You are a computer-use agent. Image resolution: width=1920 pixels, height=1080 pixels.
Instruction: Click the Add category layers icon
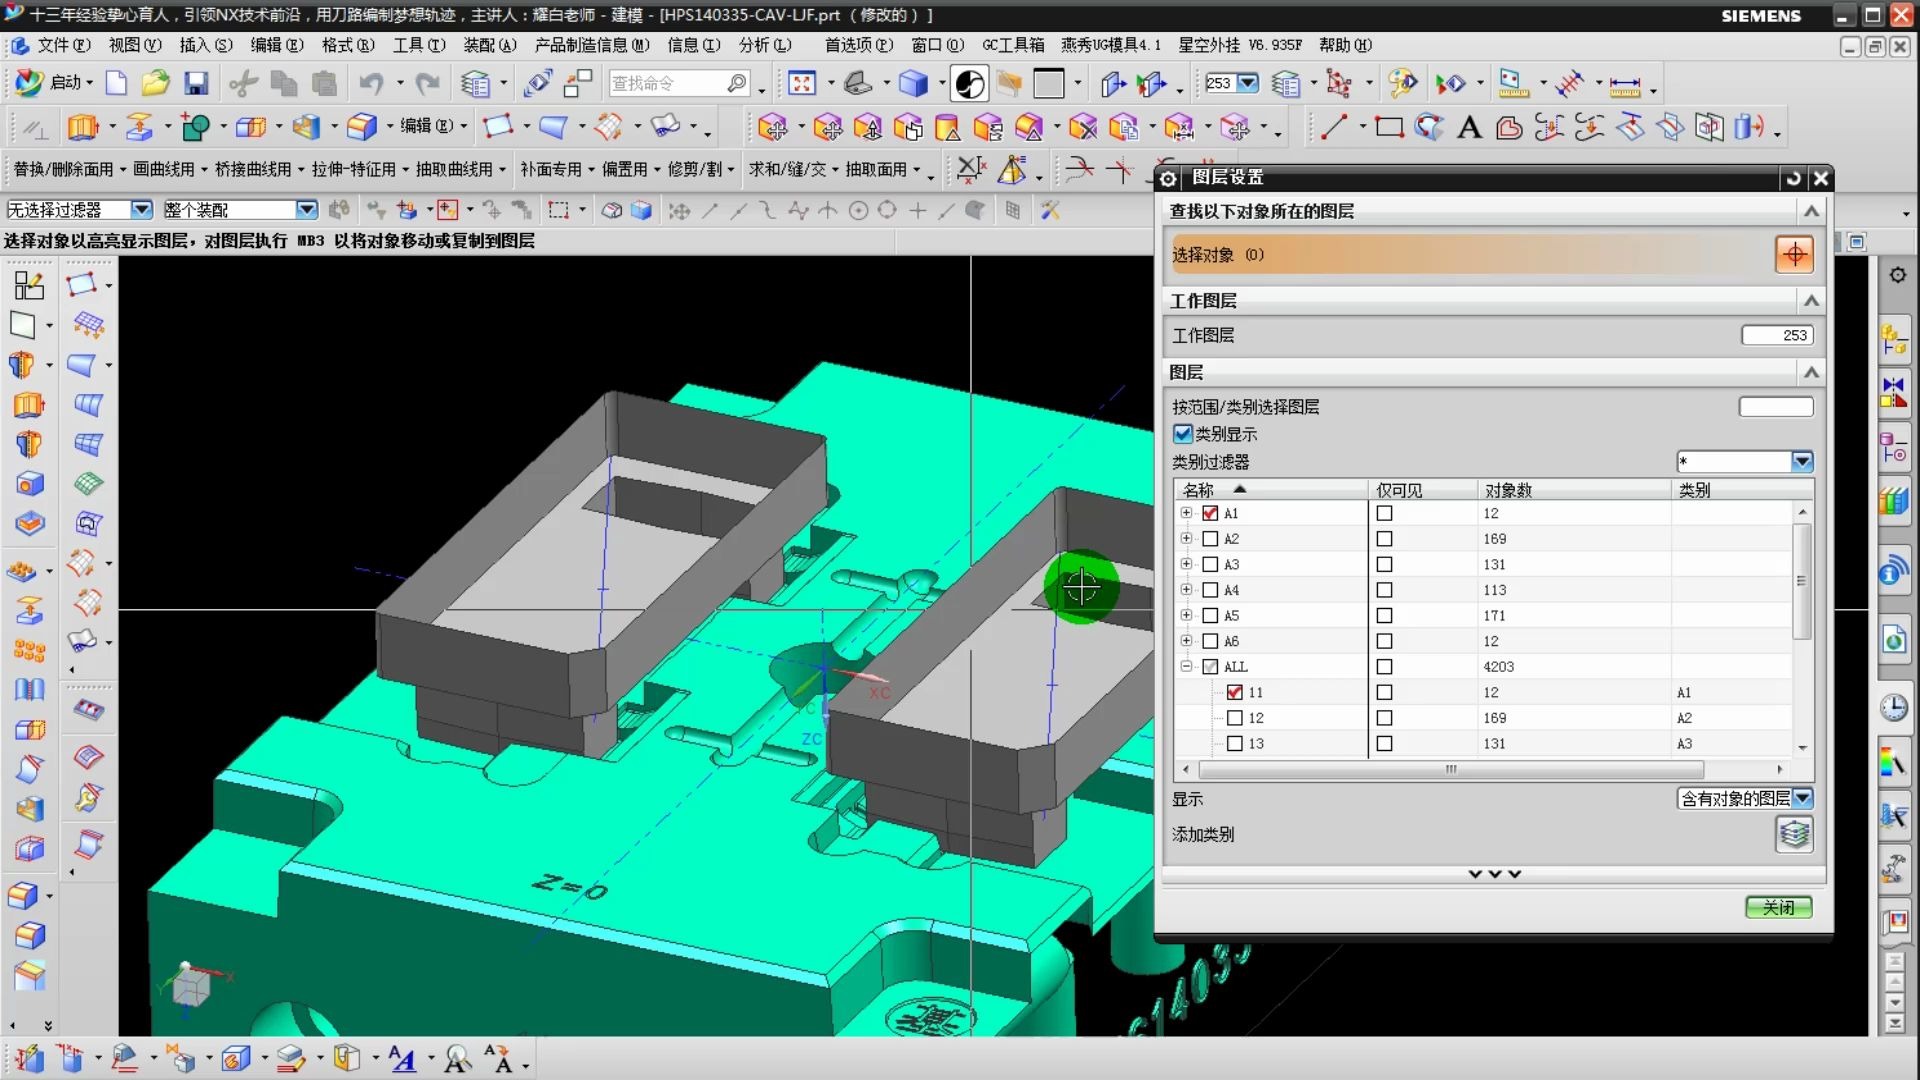tap(1794, 834)
